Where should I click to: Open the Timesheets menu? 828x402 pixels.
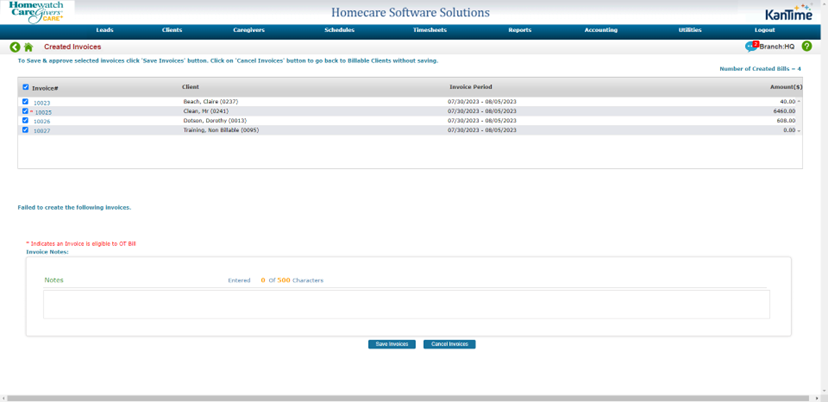pyautogui.click(x=430, y=30)
